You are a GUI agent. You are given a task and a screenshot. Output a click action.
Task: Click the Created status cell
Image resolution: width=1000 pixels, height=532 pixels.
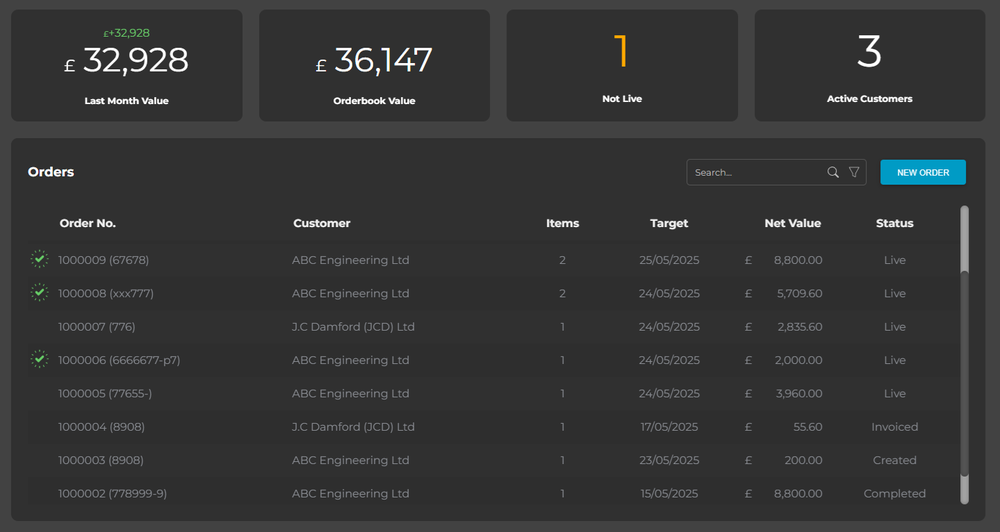click(x=895, y=460)
